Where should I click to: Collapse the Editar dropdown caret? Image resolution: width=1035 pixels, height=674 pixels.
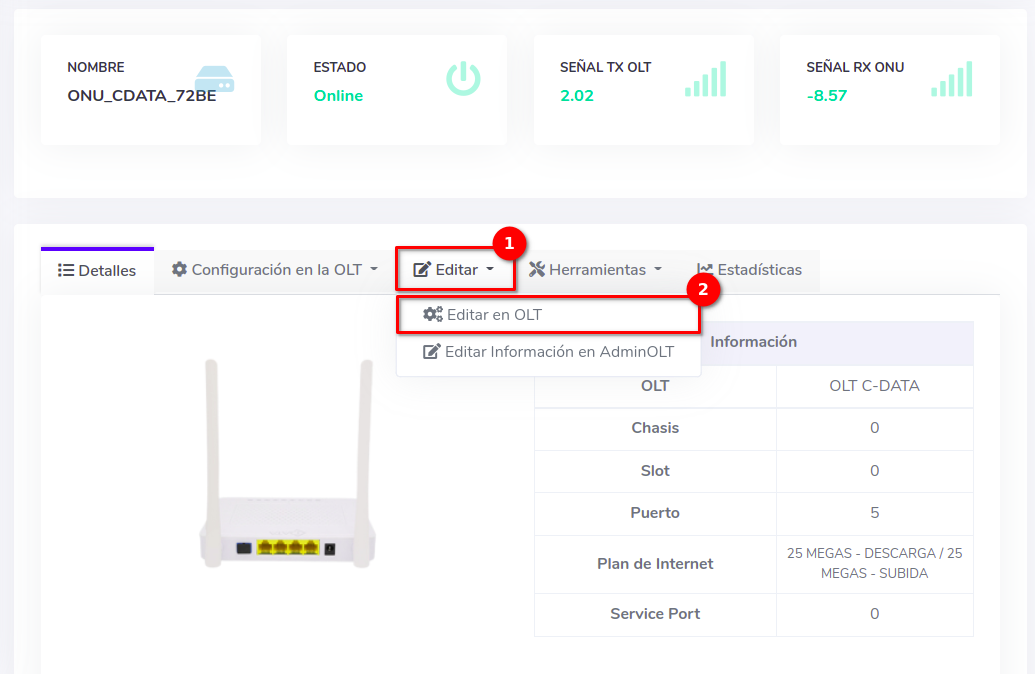point(490,270)
